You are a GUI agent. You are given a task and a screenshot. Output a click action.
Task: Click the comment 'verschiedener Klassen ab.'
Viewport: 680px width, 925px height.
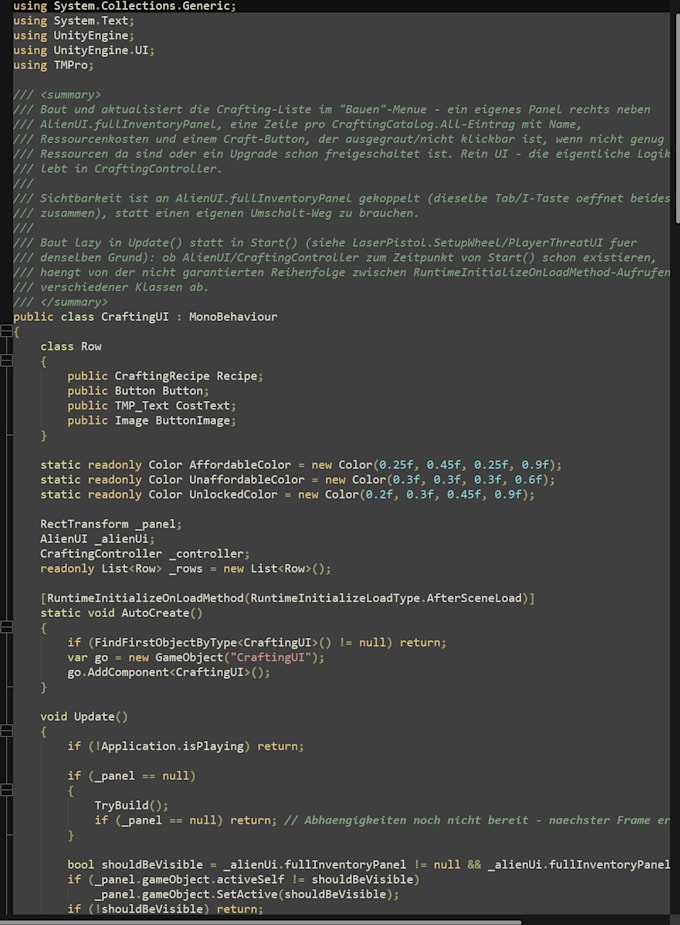click(124, 287)
